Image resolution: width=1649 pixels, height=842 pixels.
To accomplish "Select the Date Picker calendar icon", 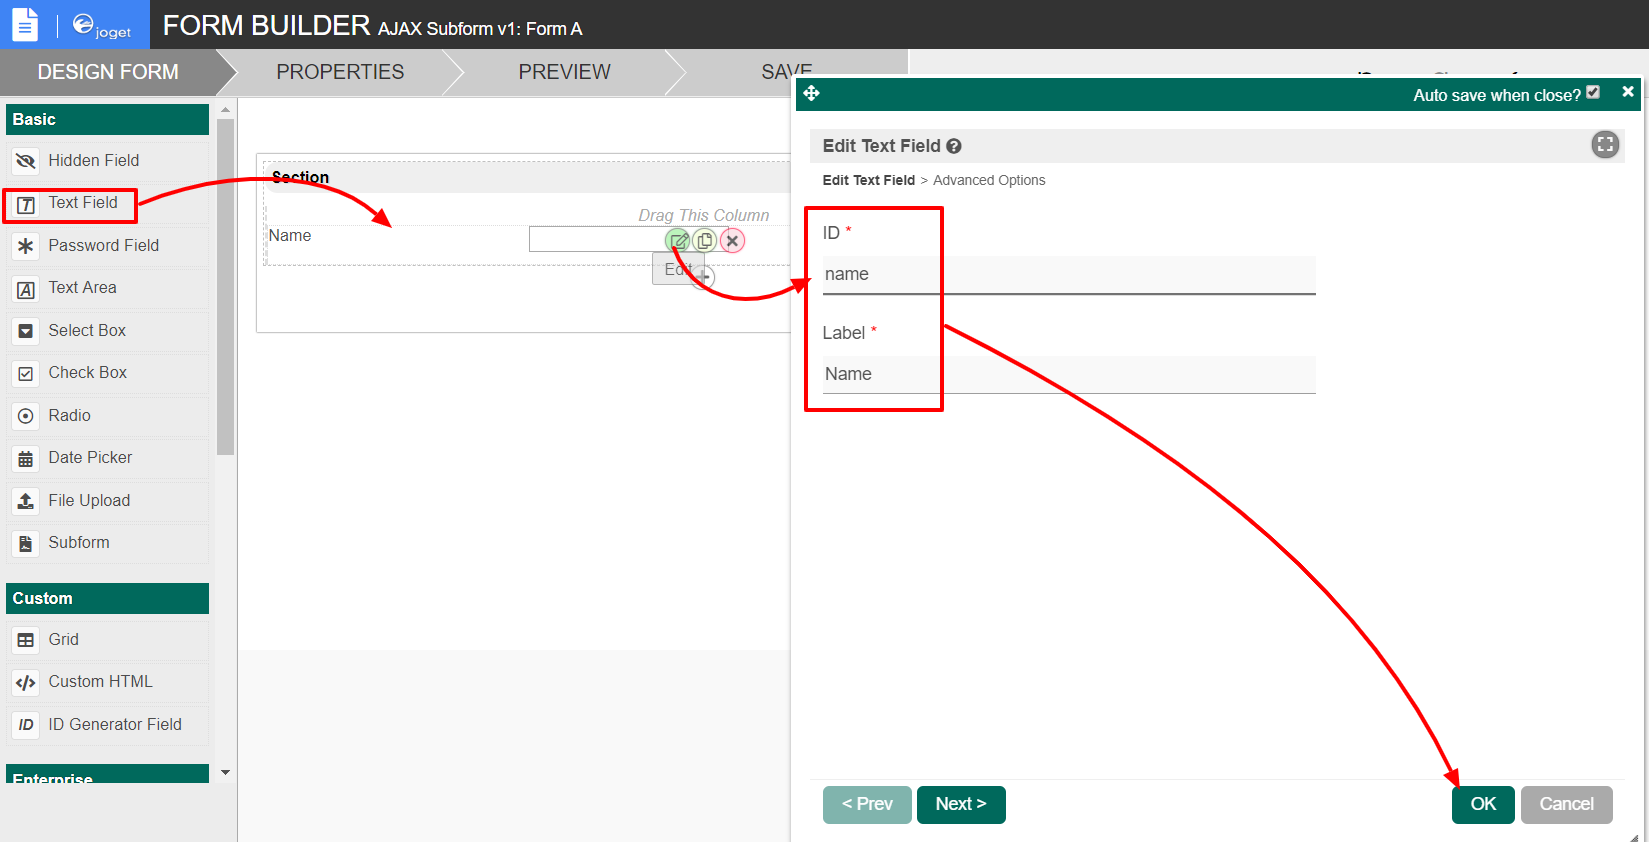I will 26,459.
